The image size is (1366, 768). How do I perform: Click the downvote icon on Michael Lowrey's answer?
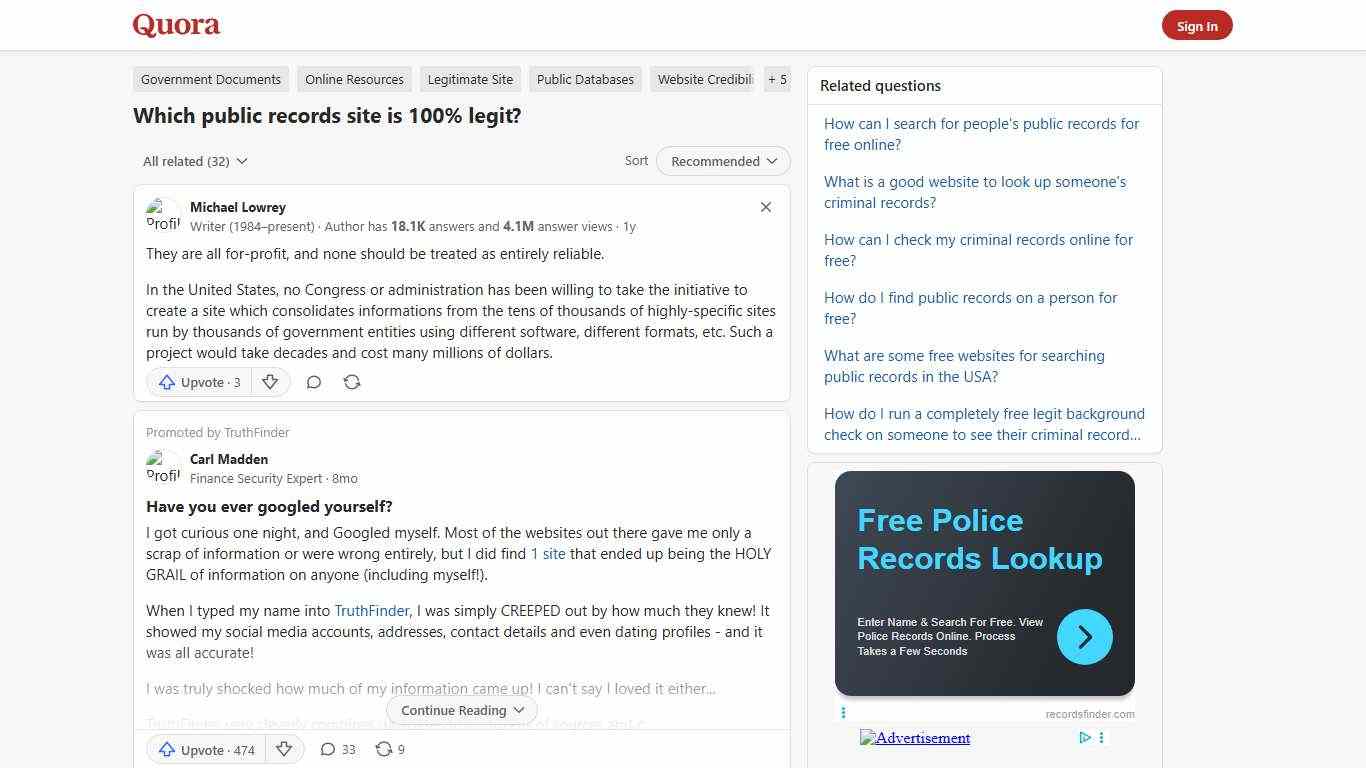pyautogui.click(x=270, y=382)
